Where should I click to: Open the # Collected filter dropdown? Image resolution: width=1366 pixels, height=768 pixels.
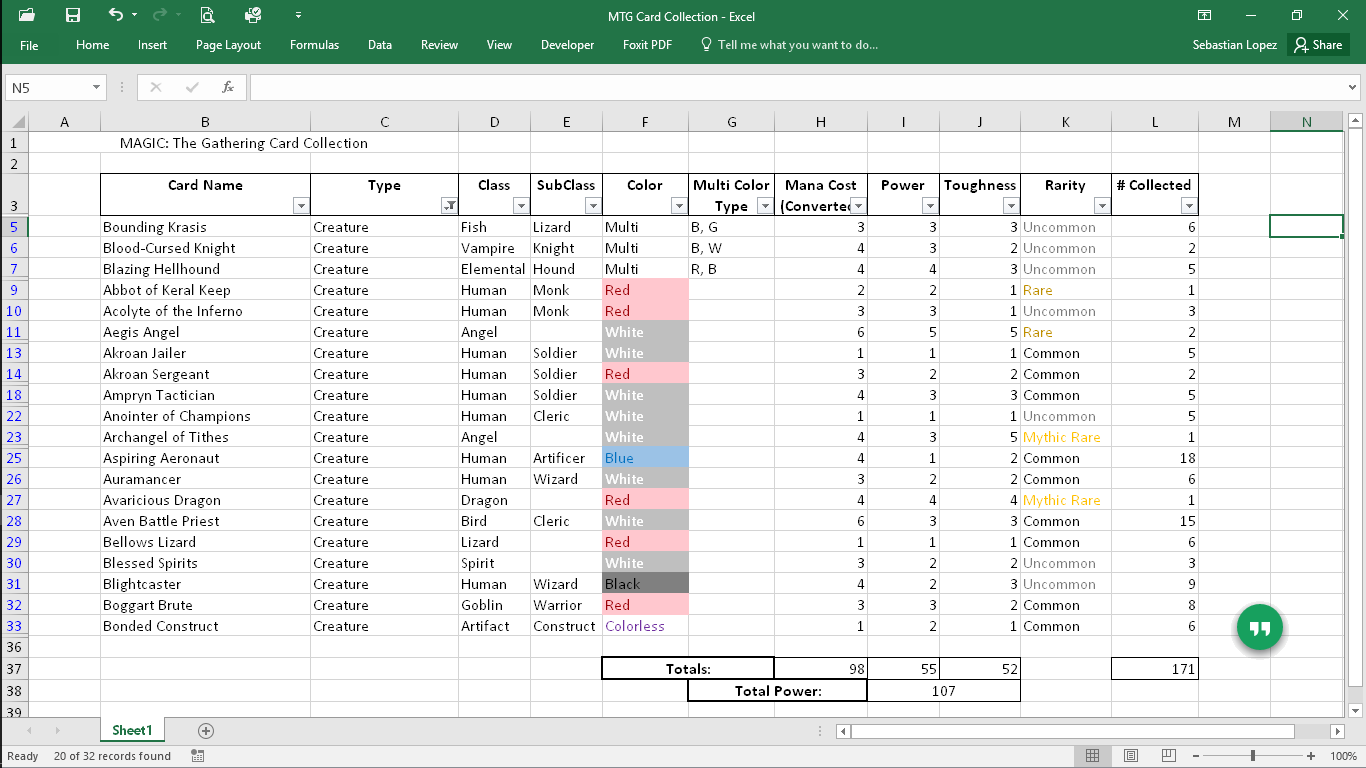(1188, 206)
